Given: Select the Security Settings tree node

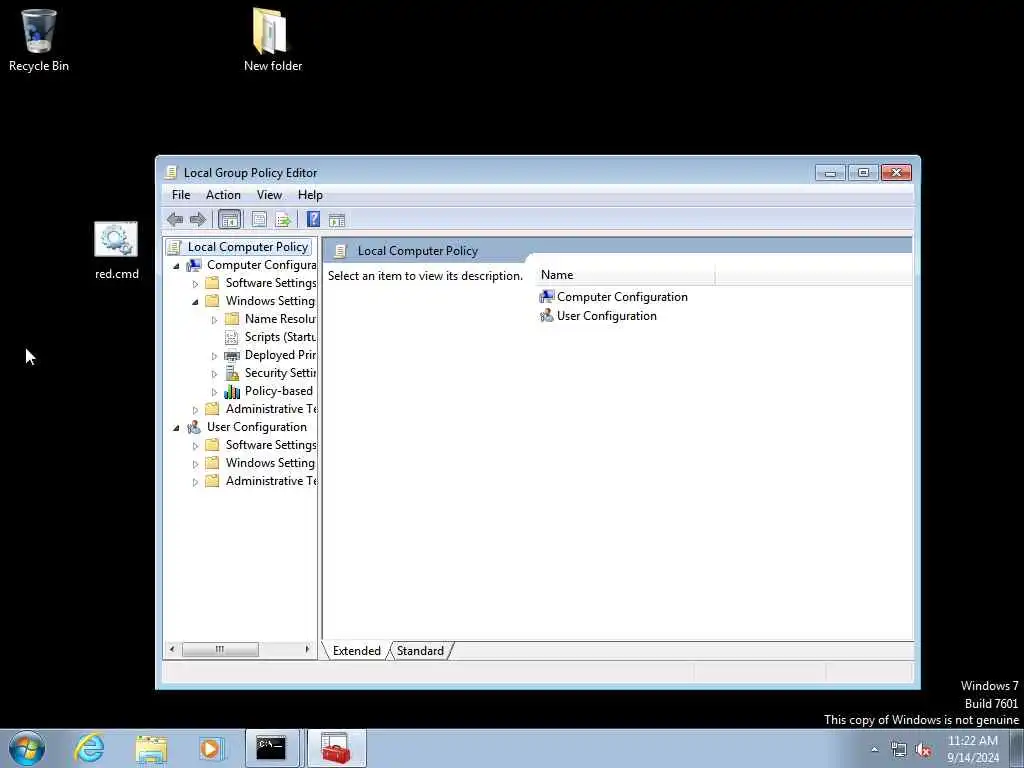Looking at the screenshot, I should pyautogui.click(x=280, y=373).
